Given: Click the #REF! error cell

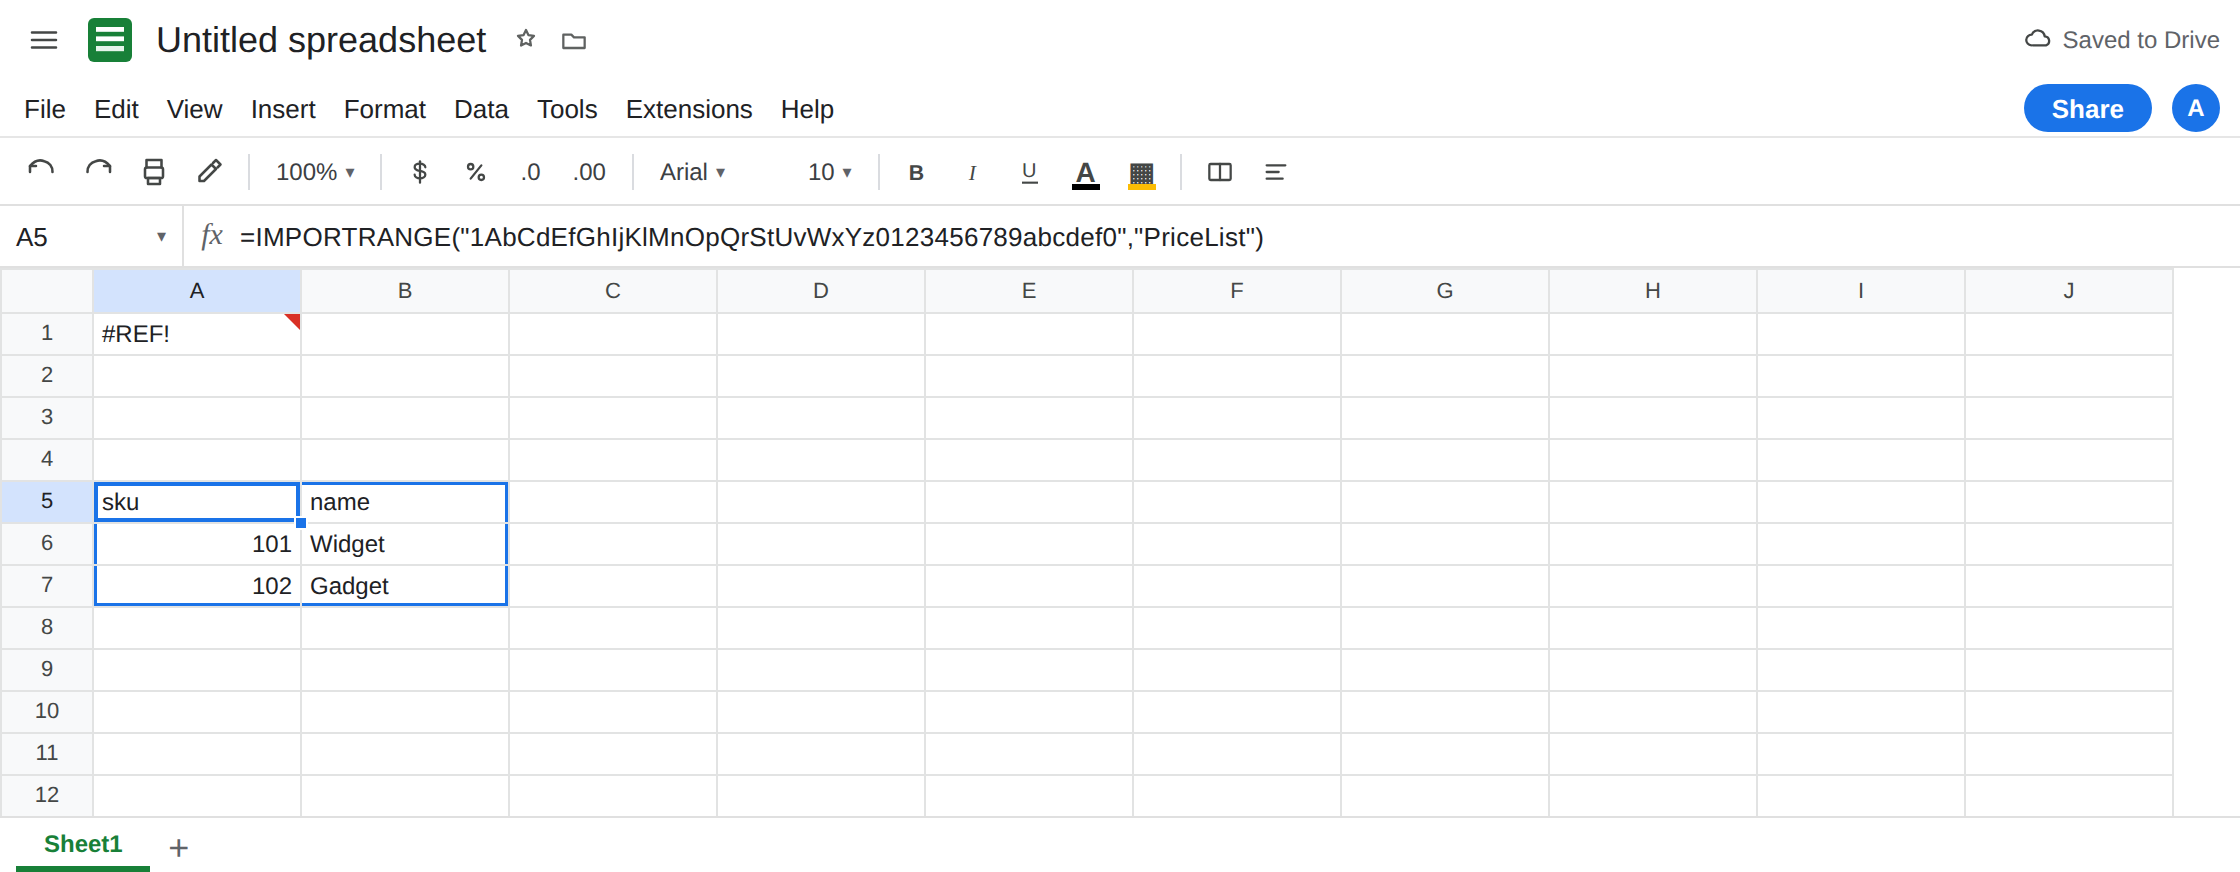Looking at the screenshot, I should coord(197,334).
